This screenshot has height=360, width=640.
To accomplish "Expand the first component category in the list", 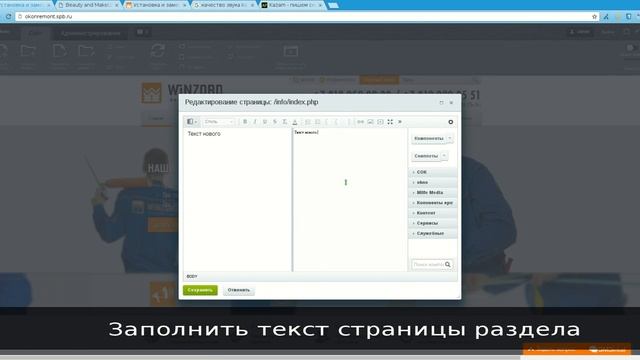I will coord(433,172).
